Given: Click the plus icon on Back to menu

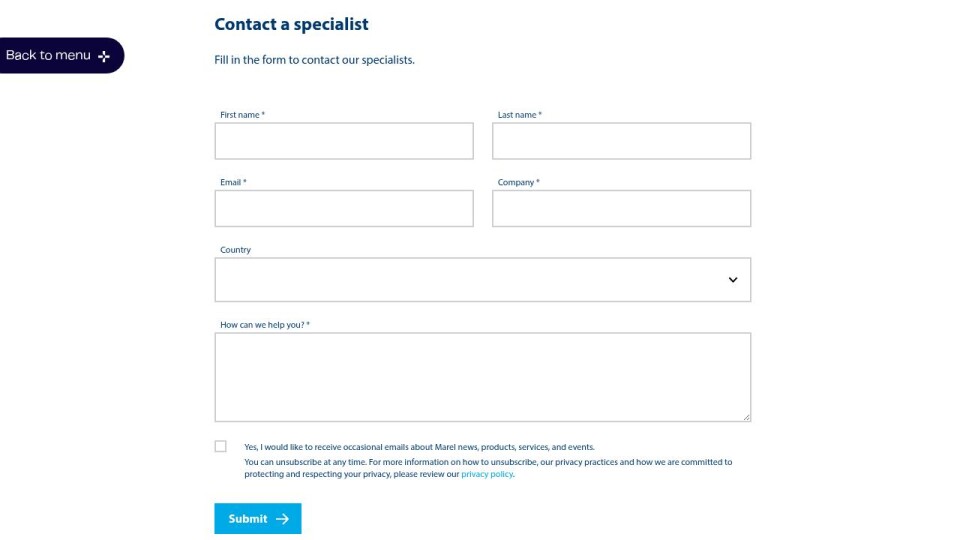Looking at the screenshot, I should [104, 56].
